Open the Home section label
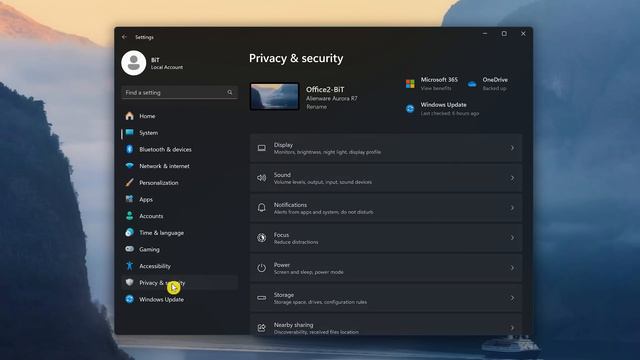Viewport: 640px width, 360px height. click(147, 116)
